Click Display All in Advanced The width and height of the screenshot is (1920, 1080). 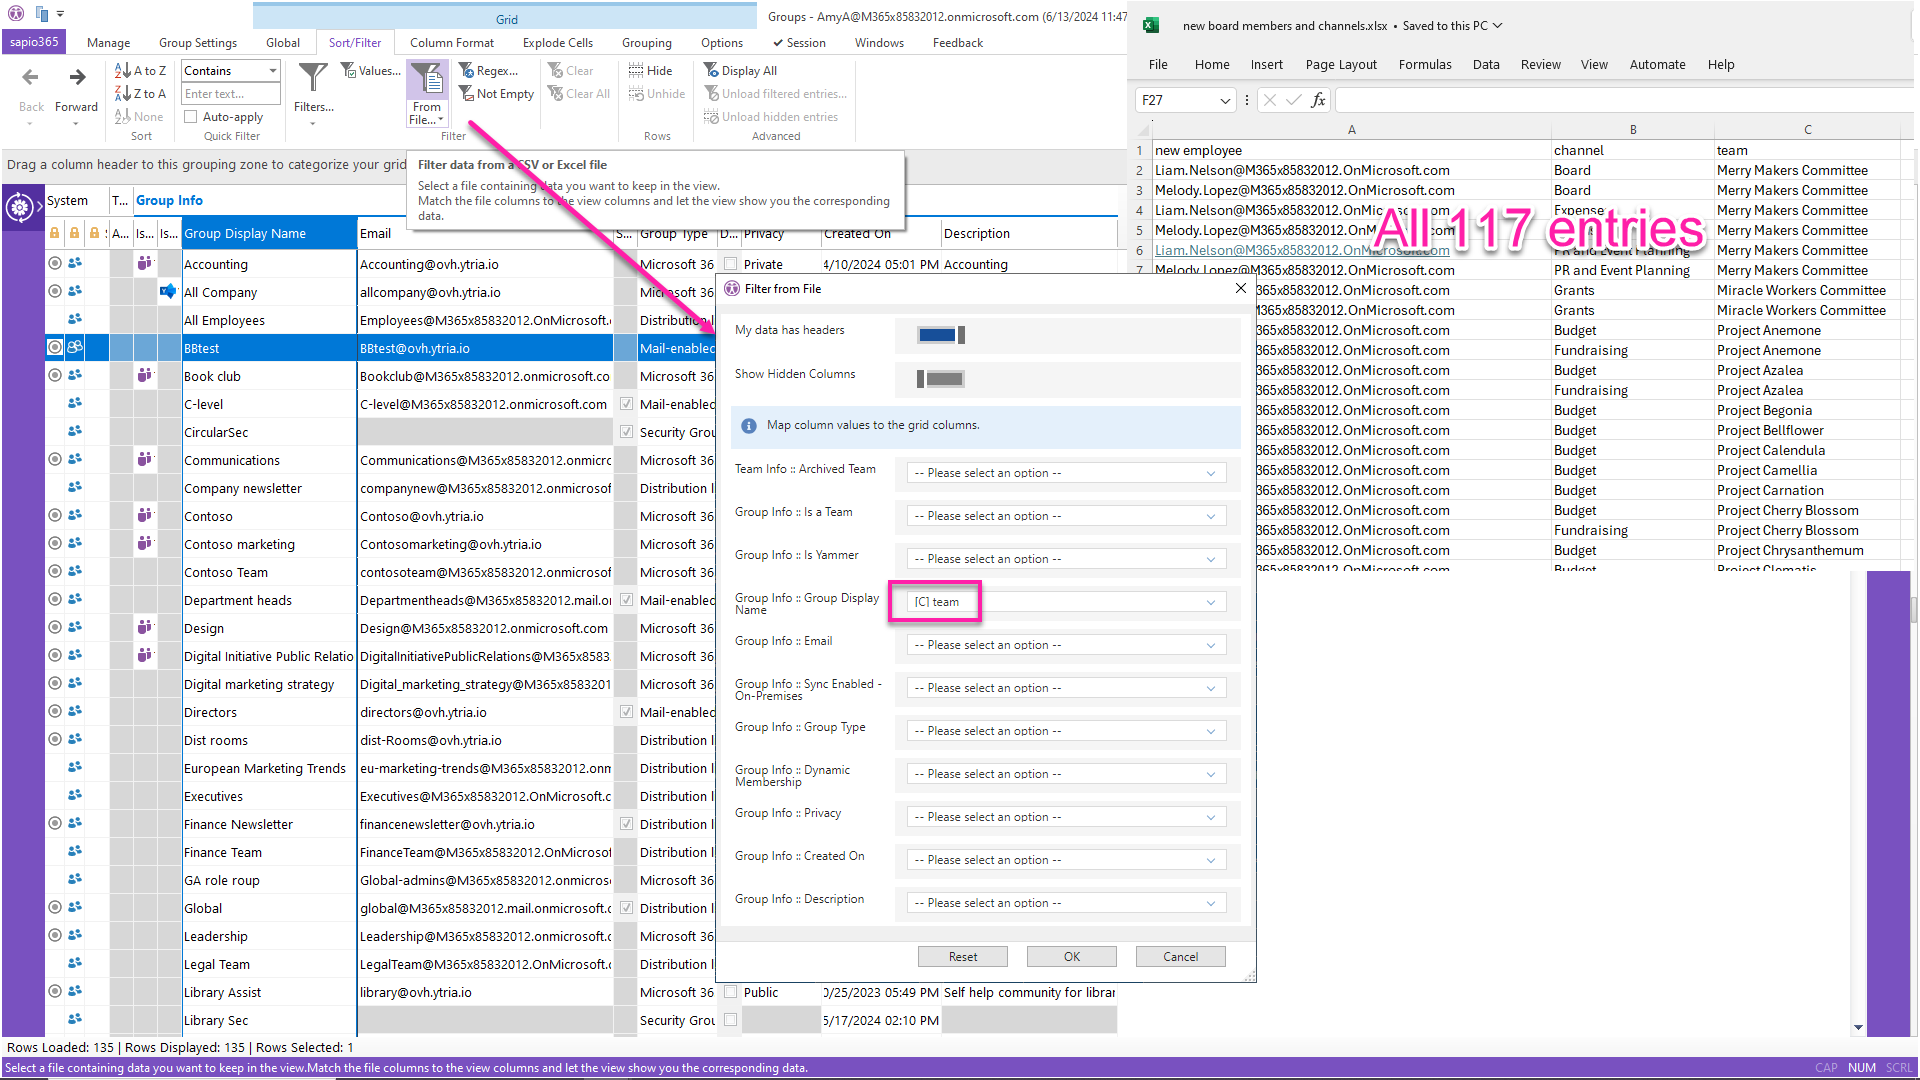pyautogui.click(x=740, y=71)
